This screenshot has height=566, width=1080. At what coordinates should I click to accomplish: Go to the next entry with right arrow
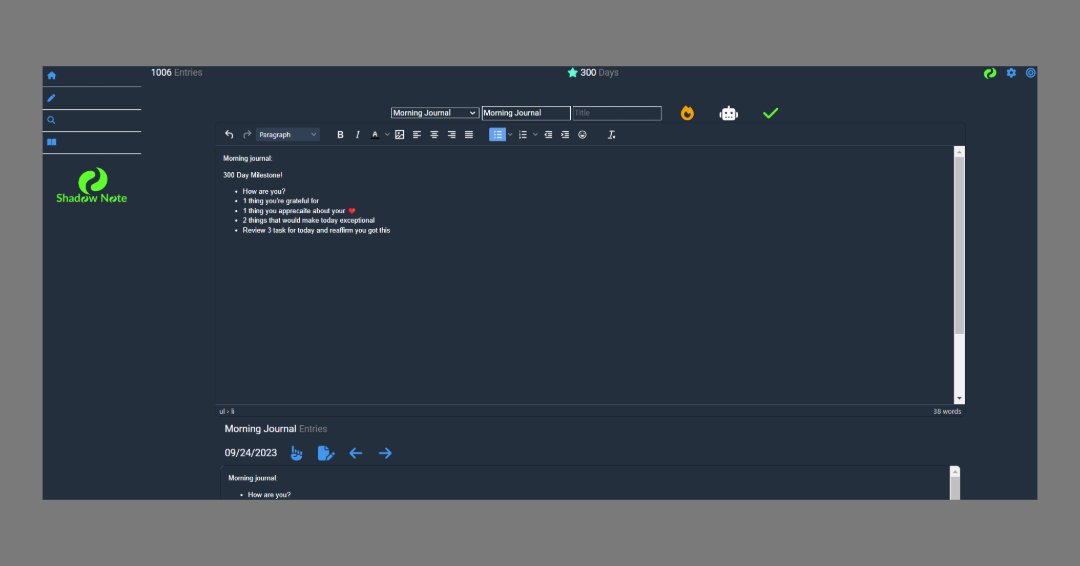385,453
